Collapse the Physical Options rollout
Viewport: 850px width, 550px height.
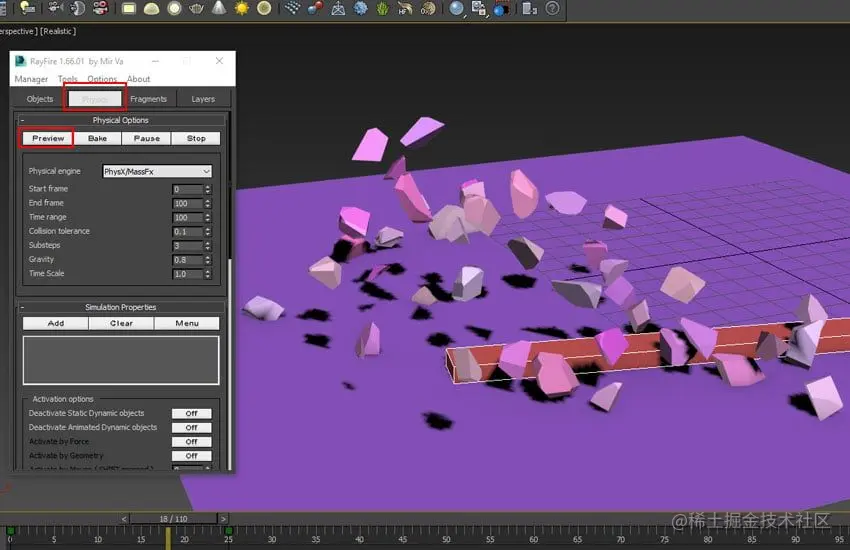[120, 120]
